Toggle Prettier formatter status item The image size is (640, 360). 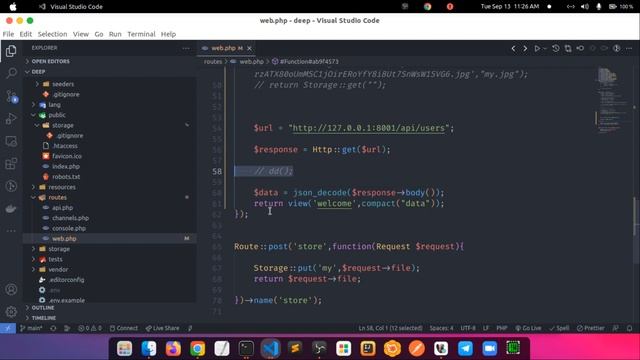(591, 328)
